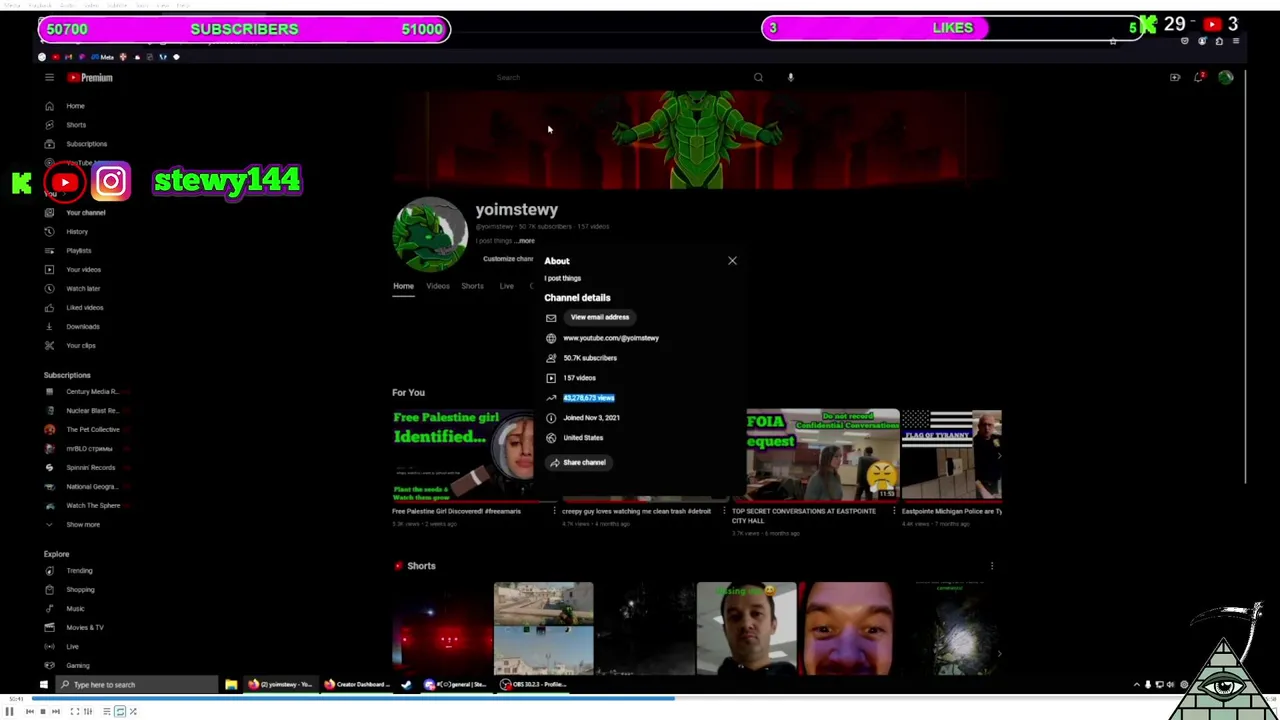
Task: Switch to the channel Videos tab
Action: (438, 286)
